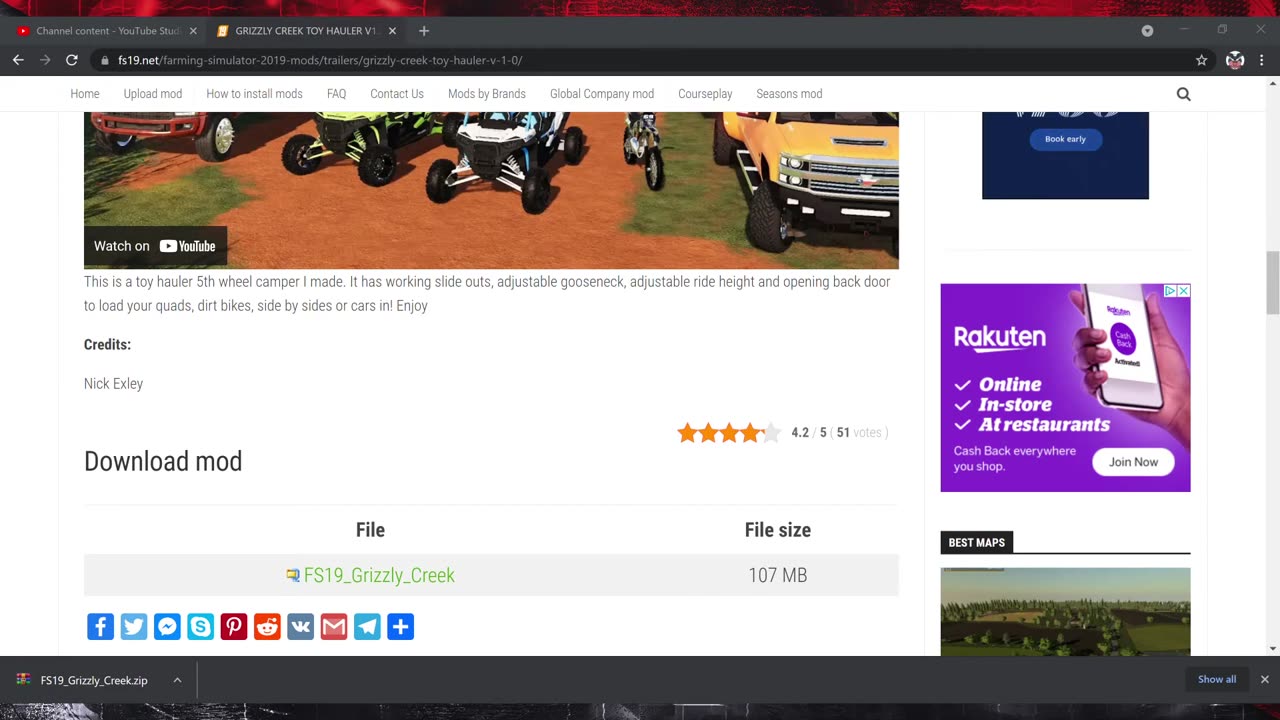1280x720 pixels.
Task: Open the Chrome three-dot menu
Action: tap(1261, 60)
